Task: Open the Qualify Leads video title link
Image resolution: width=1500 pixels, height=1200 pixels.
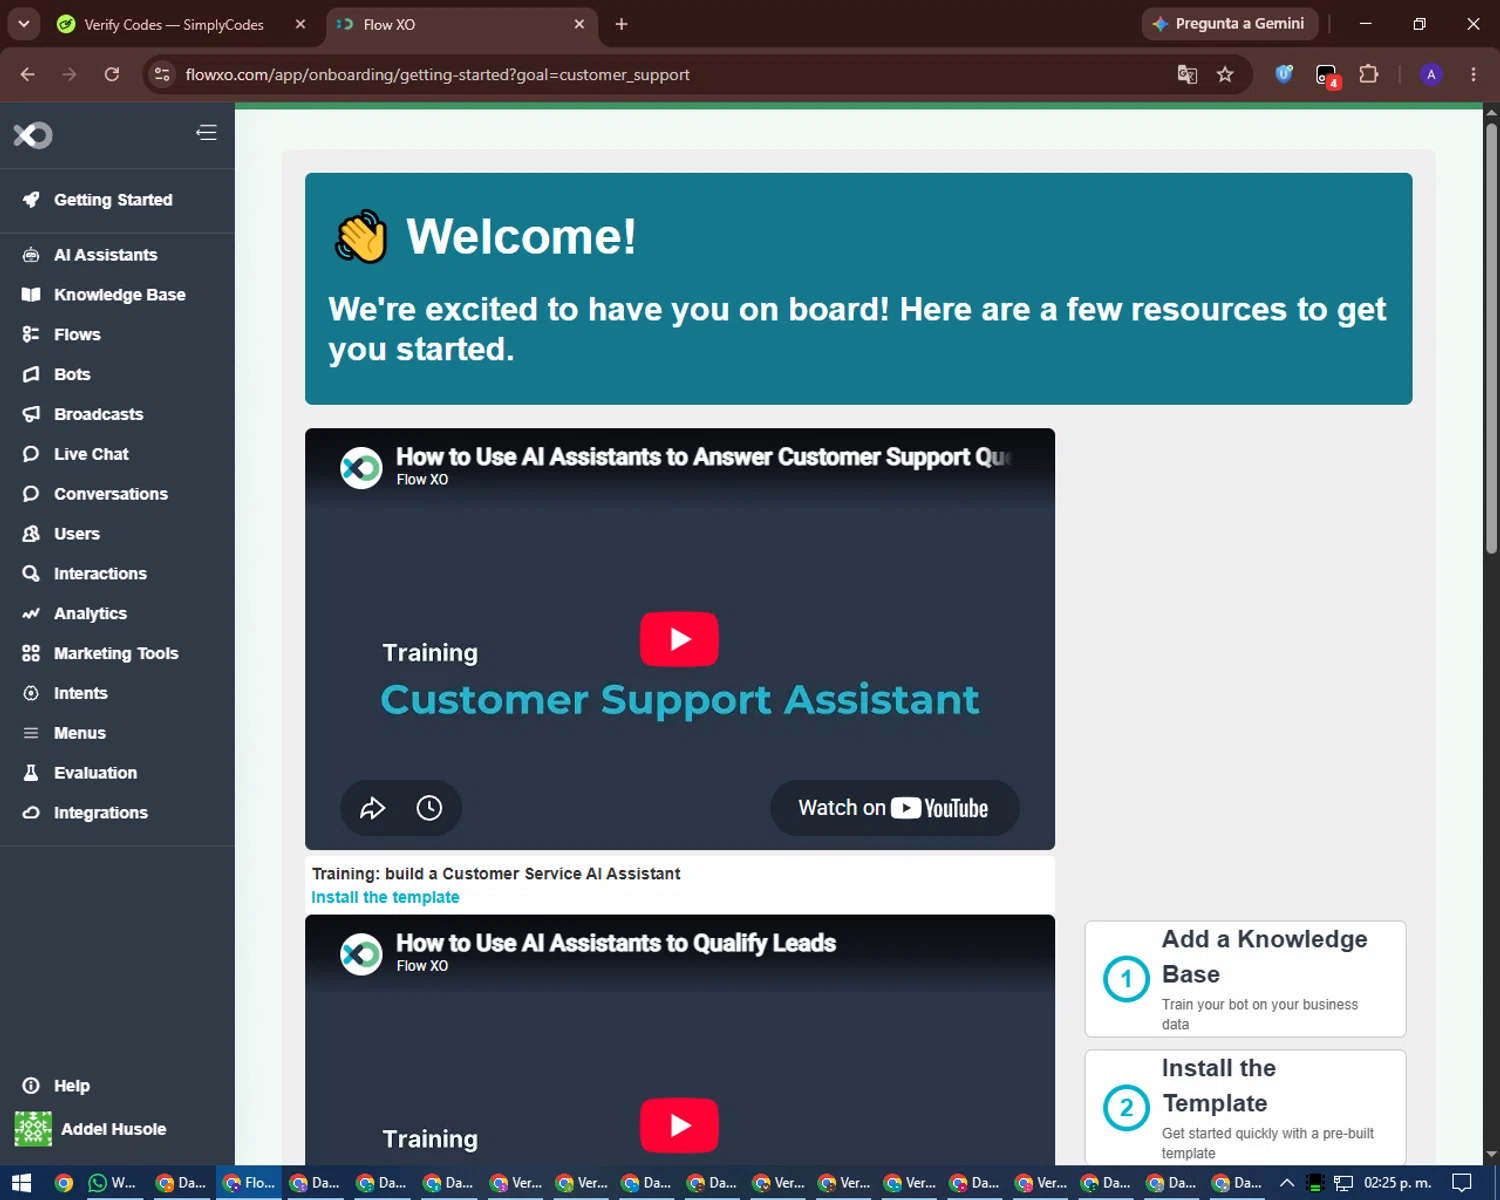Action: pos(616,943)
